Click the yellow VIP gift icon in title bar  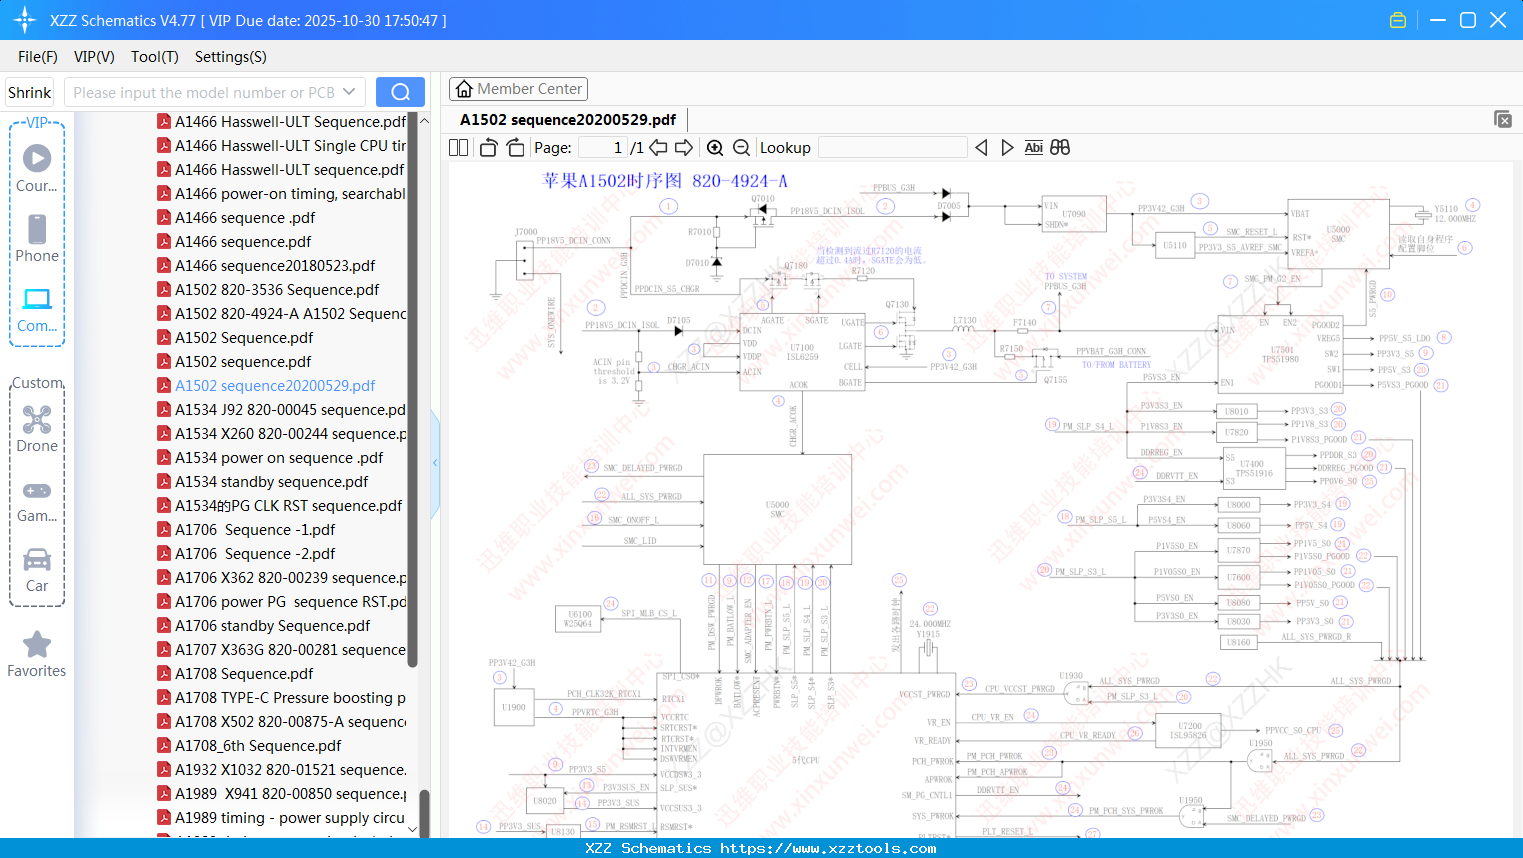click(x=1398, y=20)
